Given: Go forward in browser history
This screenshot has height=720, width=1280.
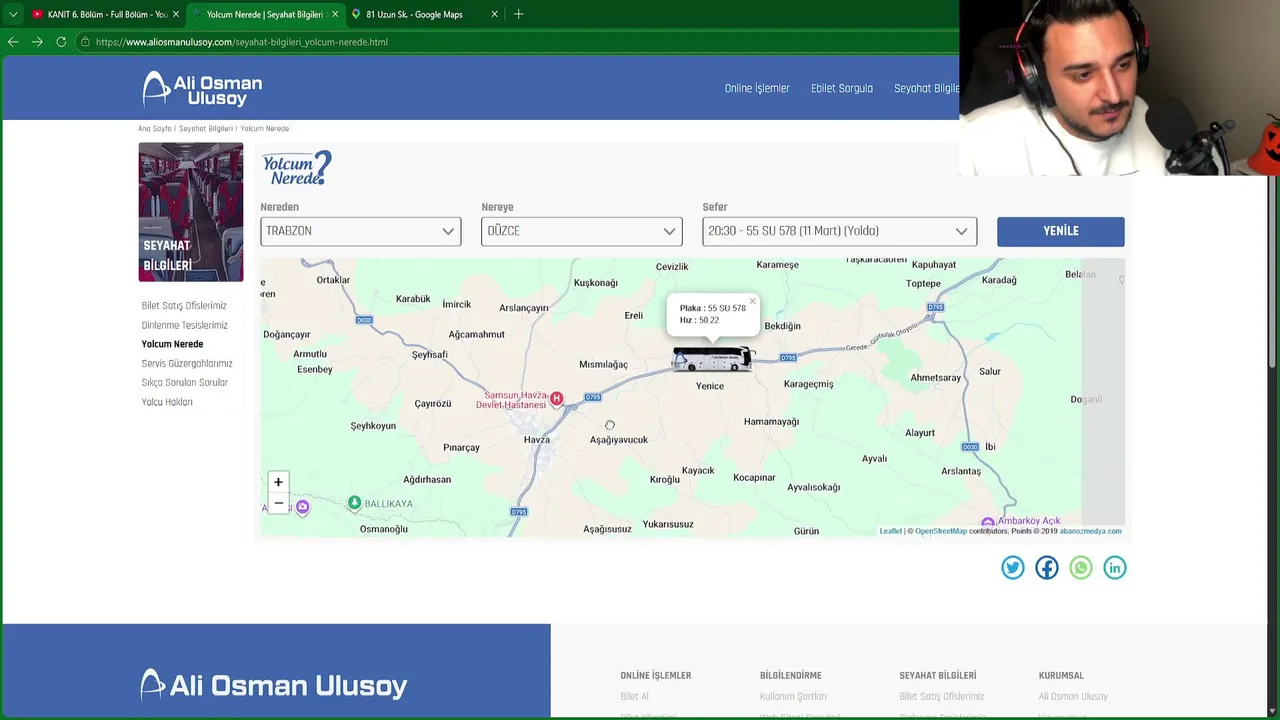Looking at the screenshot, I should [x=37, y=42].
